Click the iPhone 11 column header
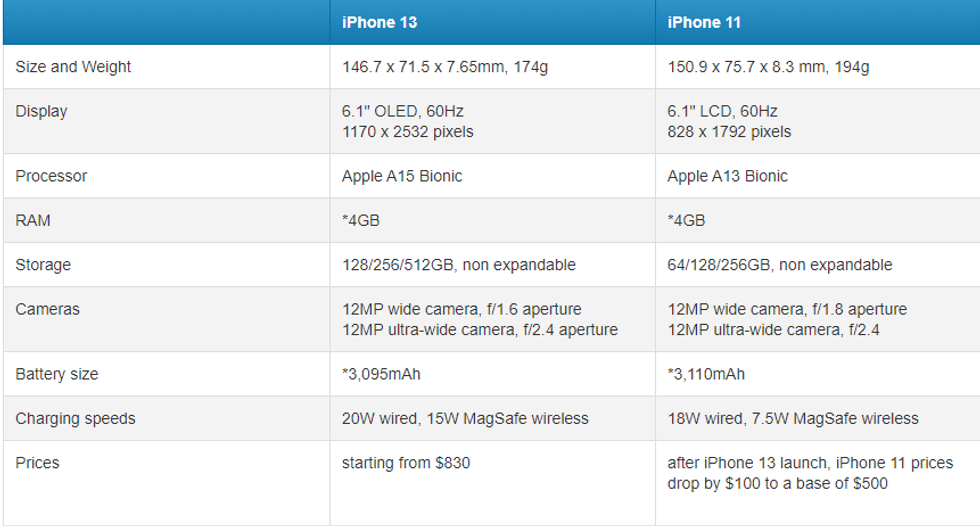 click(705, 22)
